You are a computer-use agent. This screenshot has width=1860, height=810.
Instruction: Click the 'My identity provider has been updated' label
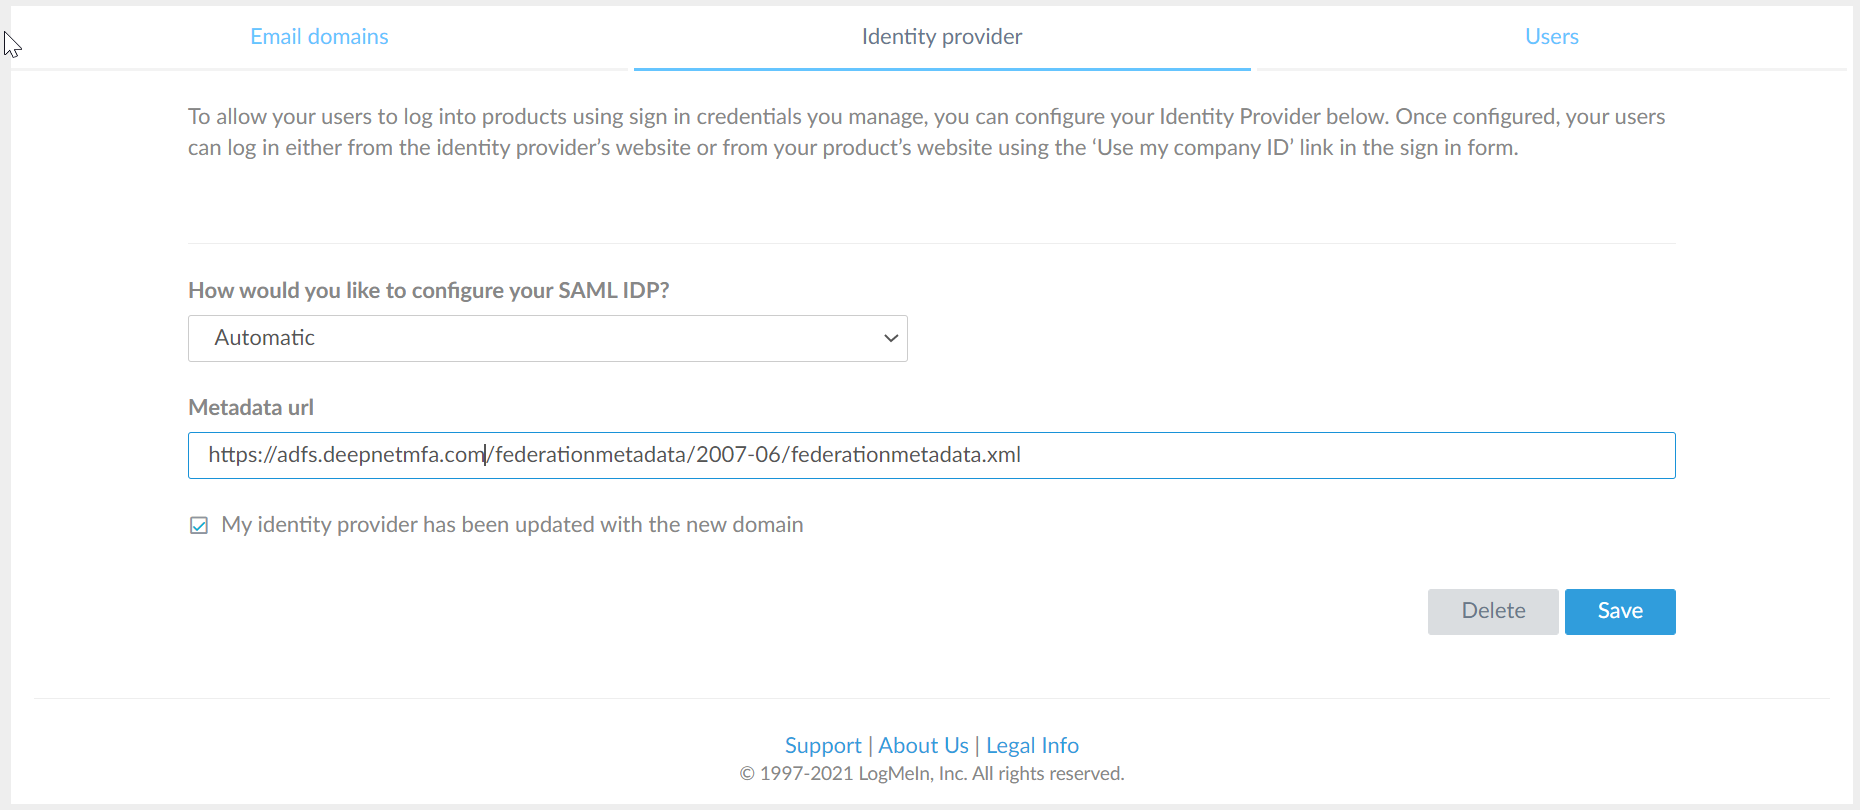(x=512, y=525)
